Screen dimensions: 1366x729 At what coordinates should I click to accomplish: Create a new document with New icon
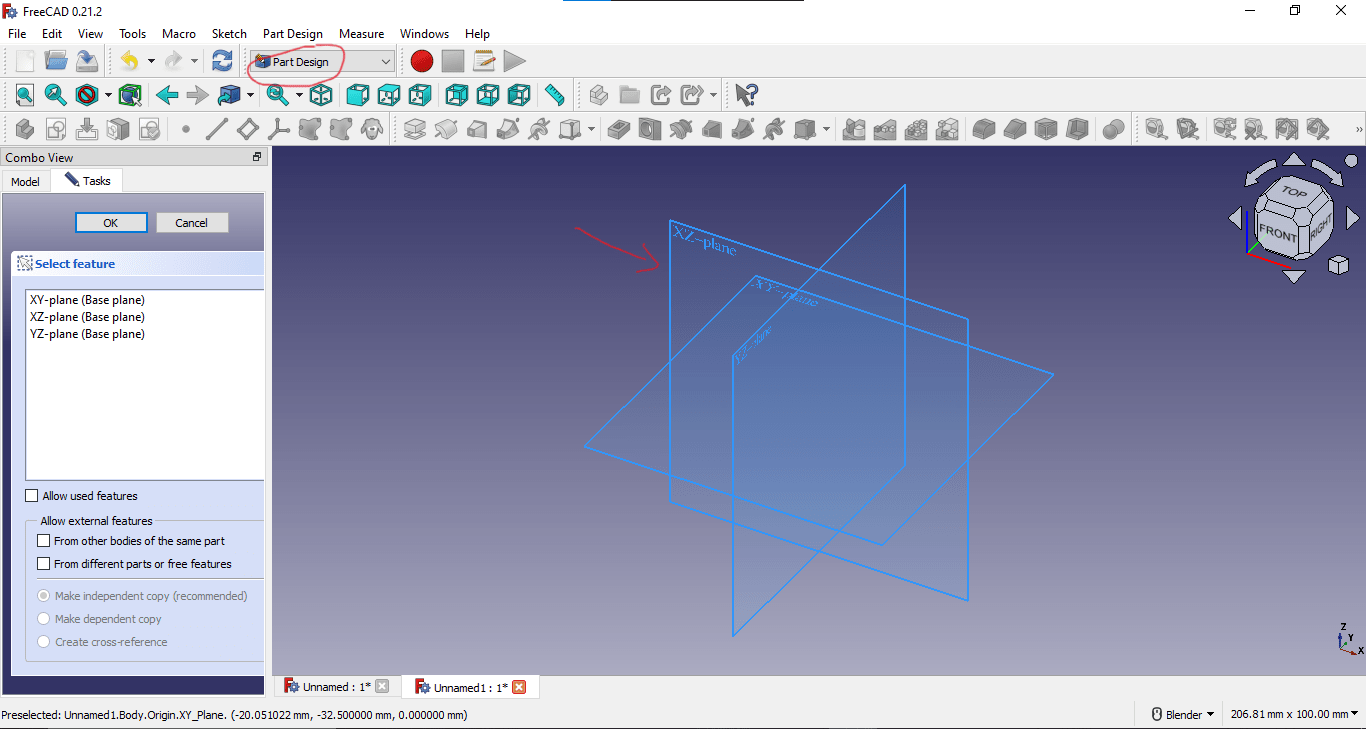[25, 61]
